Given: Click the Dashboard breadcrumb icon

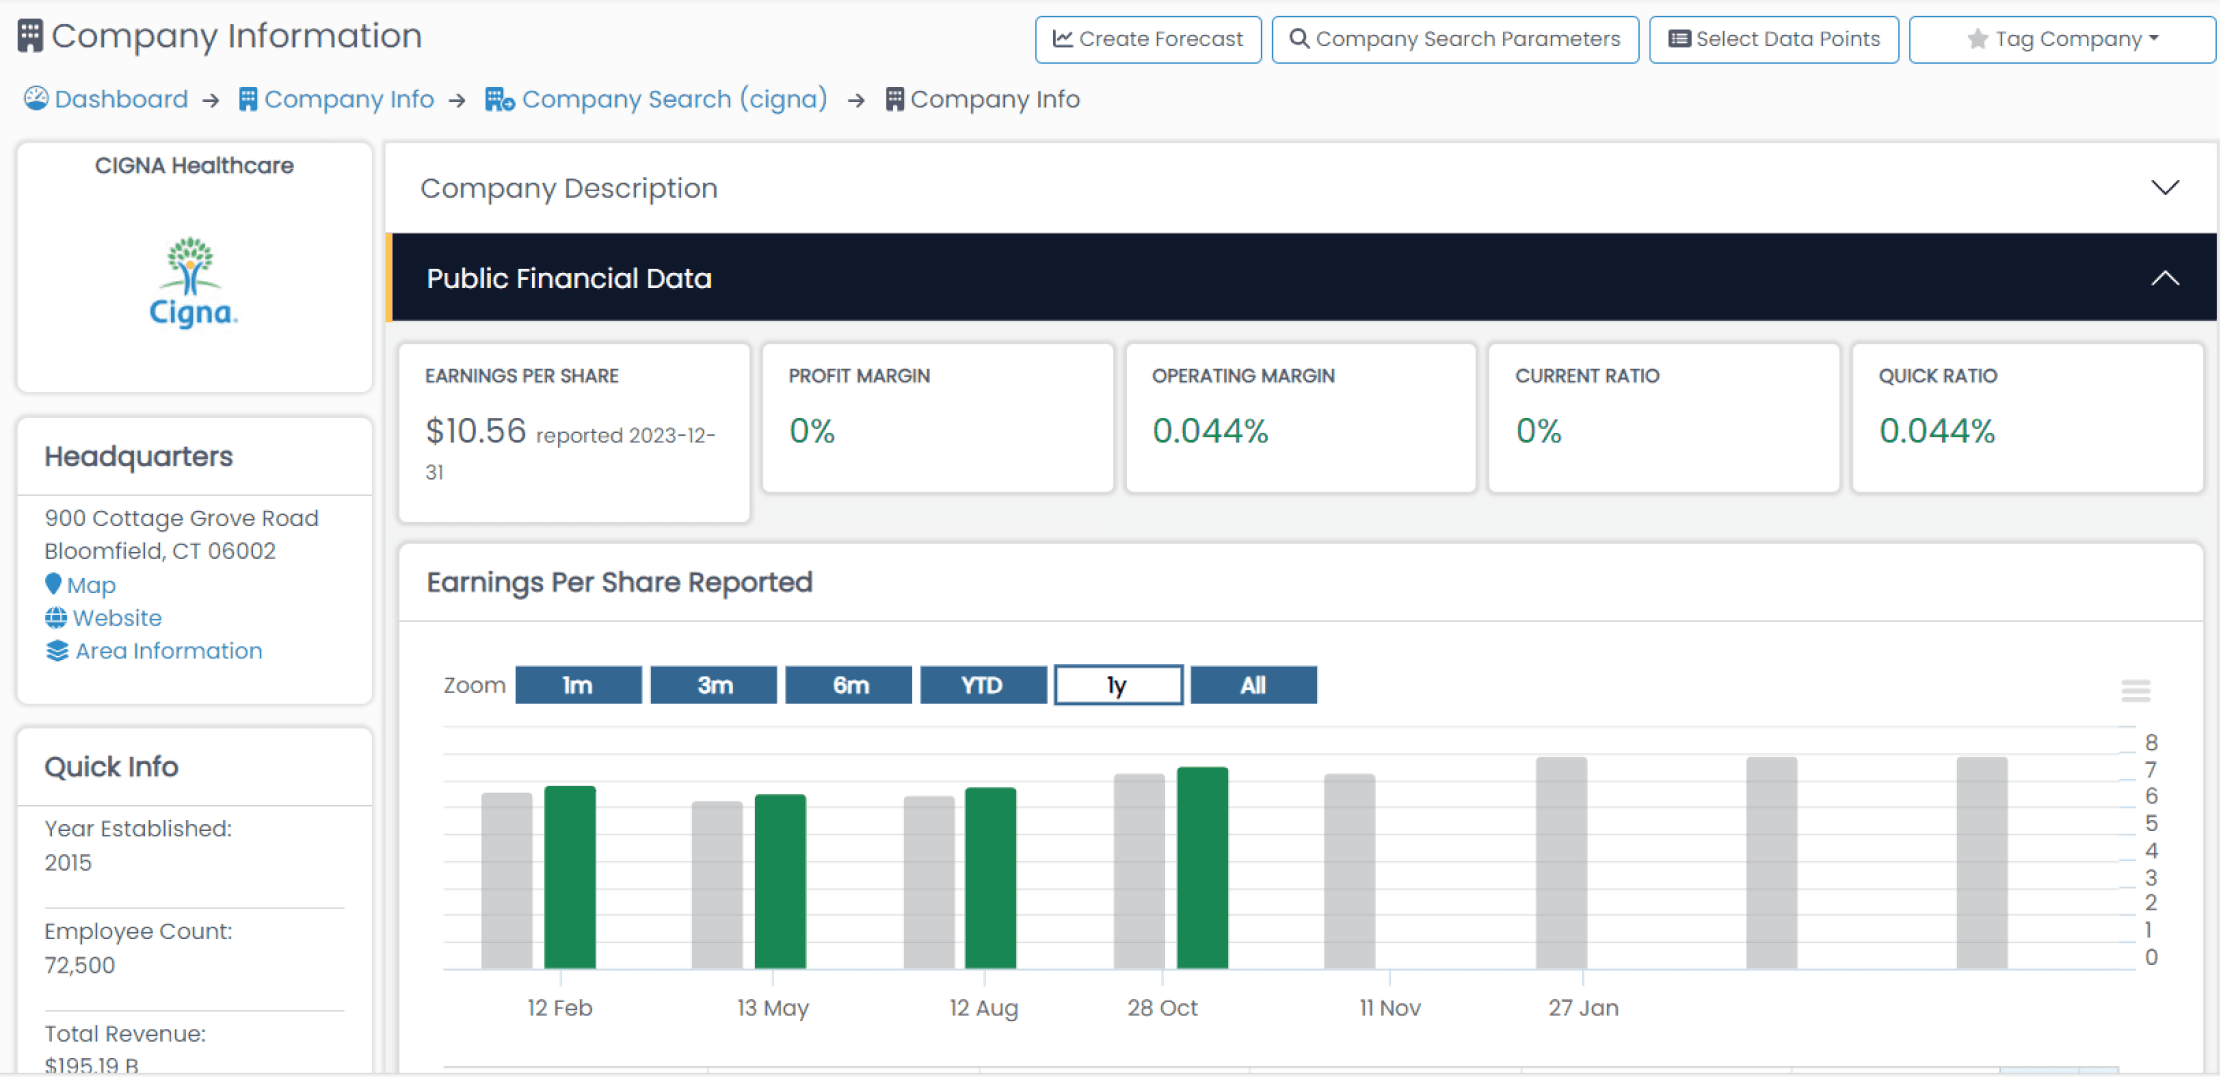Looking at the screenshot, I should [x=36, y=98].
